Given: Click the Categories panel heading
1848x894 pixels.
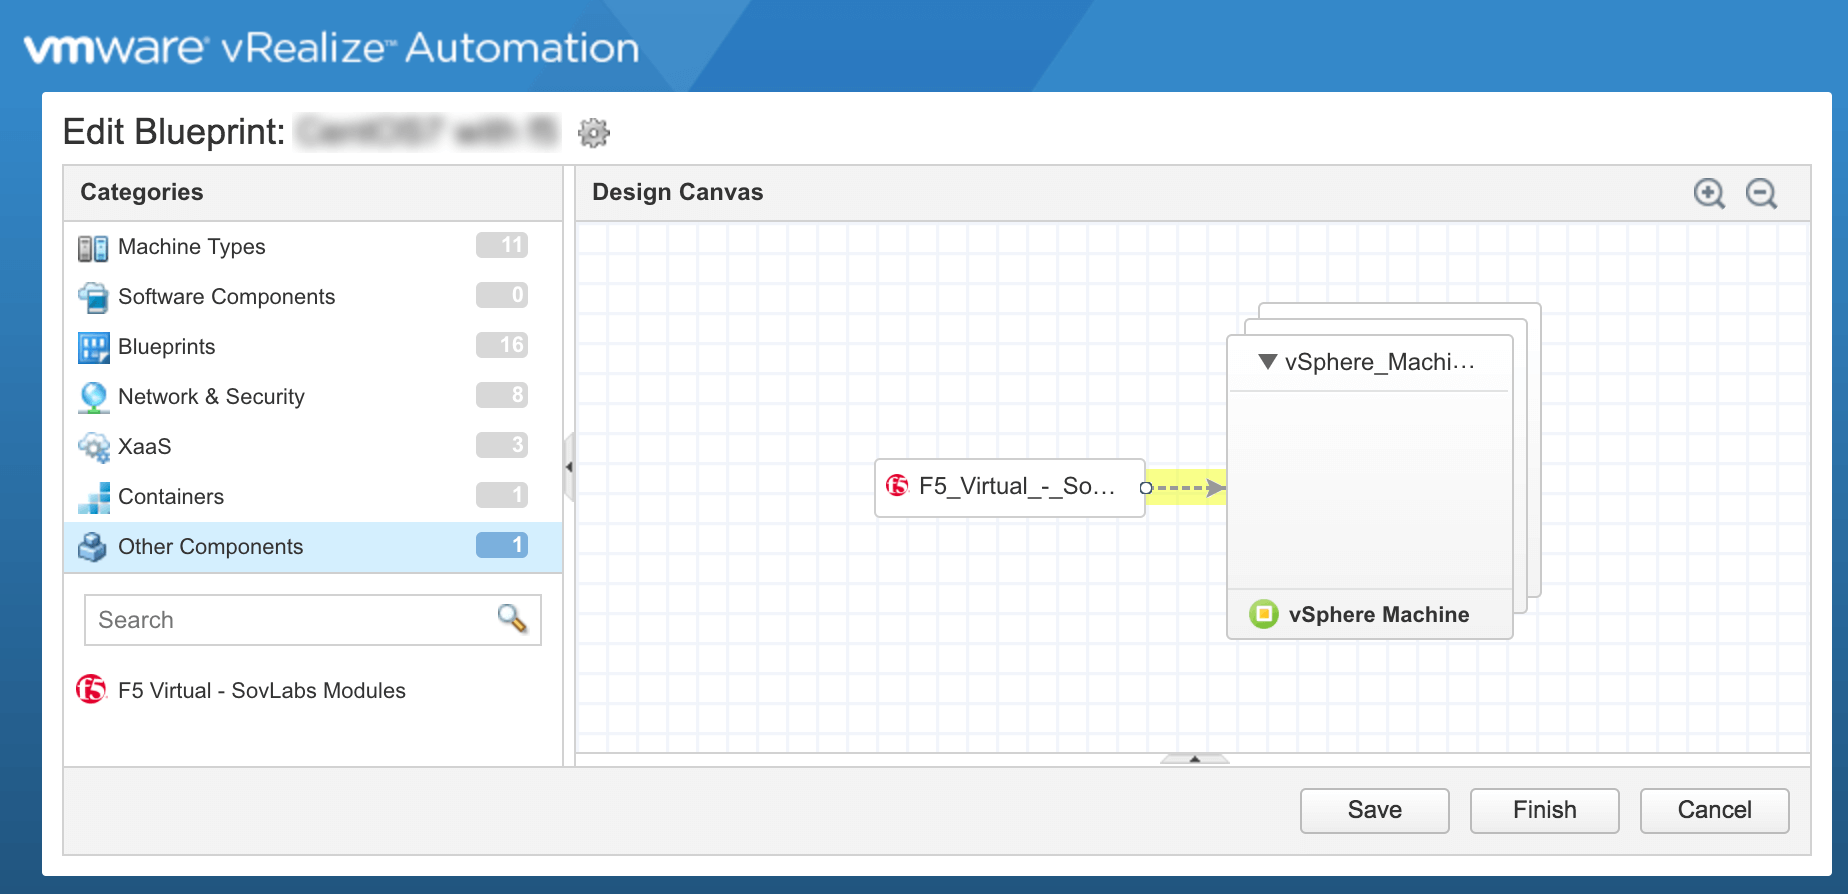Looking at the screenshot, I should pos(142,192).
